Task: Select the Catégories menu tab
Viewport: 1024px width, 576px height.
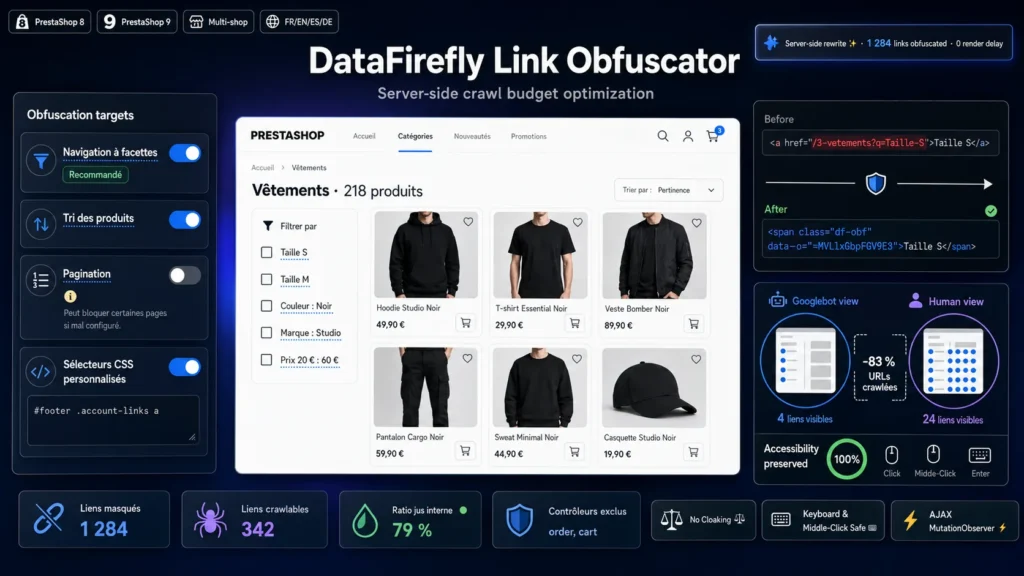Action: tap(415, 136)
